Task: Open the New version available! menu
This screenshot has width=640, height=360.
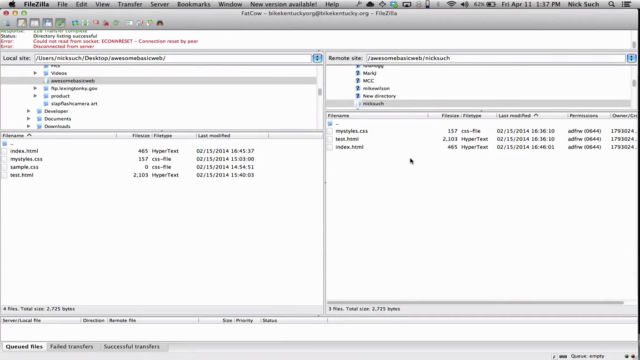Action: pos(283,4)
